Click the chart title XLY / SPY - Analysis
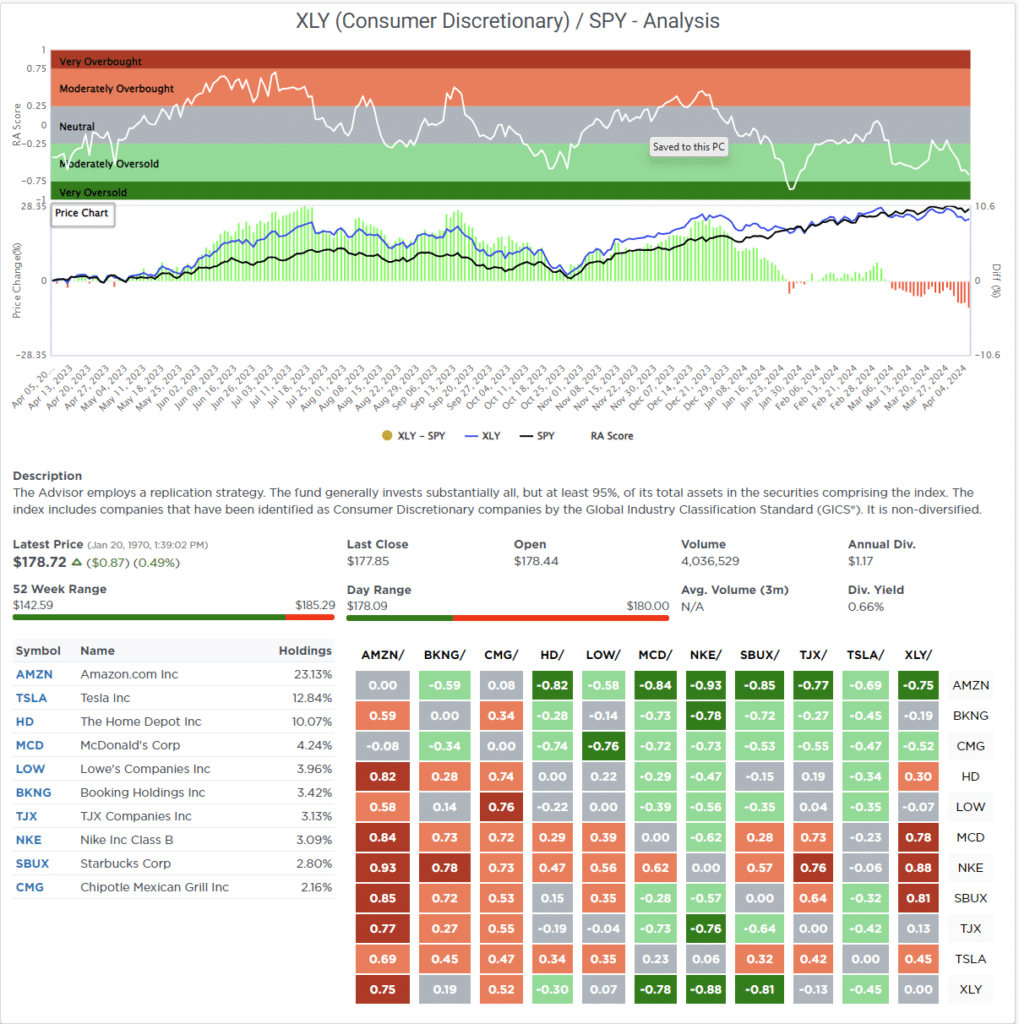Screen dimensions: 1019x1024 pyautogui.click(x=508, y=21)
